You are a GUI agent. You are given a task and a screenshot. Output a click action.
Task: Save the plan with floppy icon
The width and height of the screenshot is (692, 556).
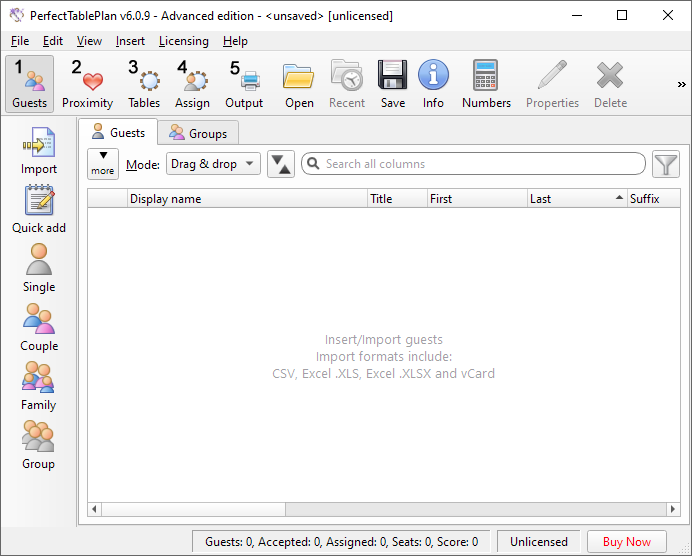(x=393, y=84)
